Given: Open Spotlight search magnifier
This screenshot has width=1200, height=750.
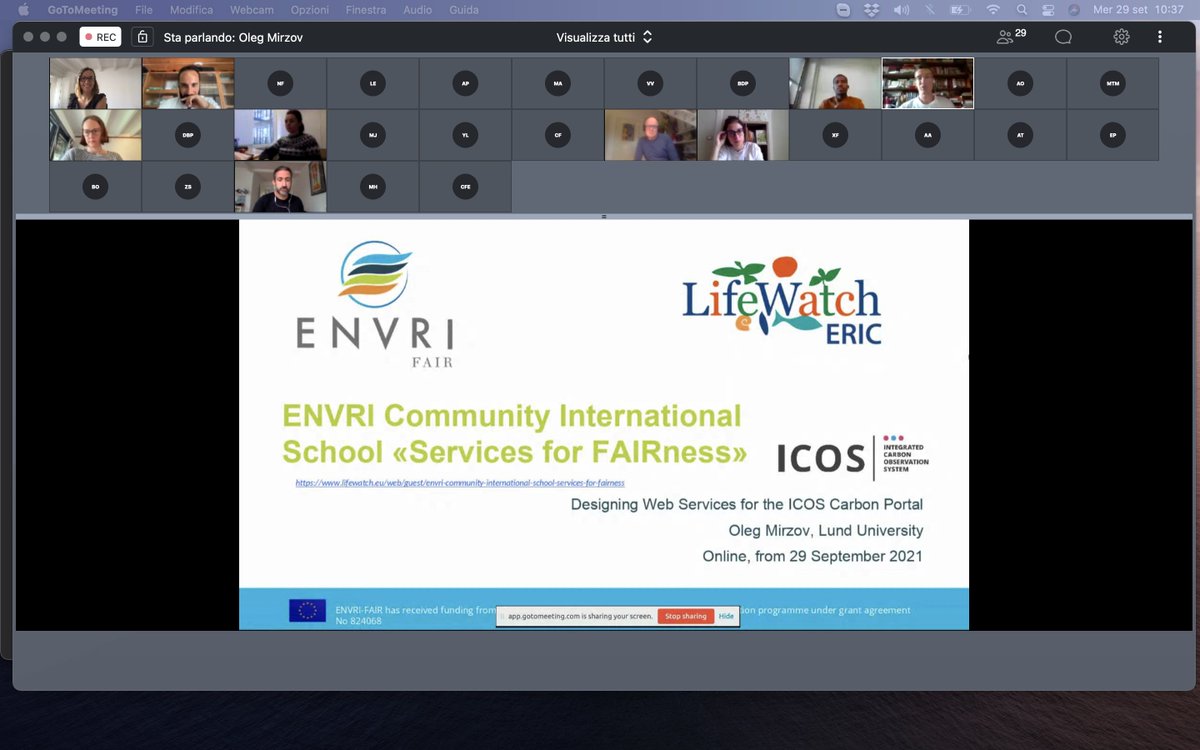Looking at the screenshot, I should click(x=1021, y=10).
